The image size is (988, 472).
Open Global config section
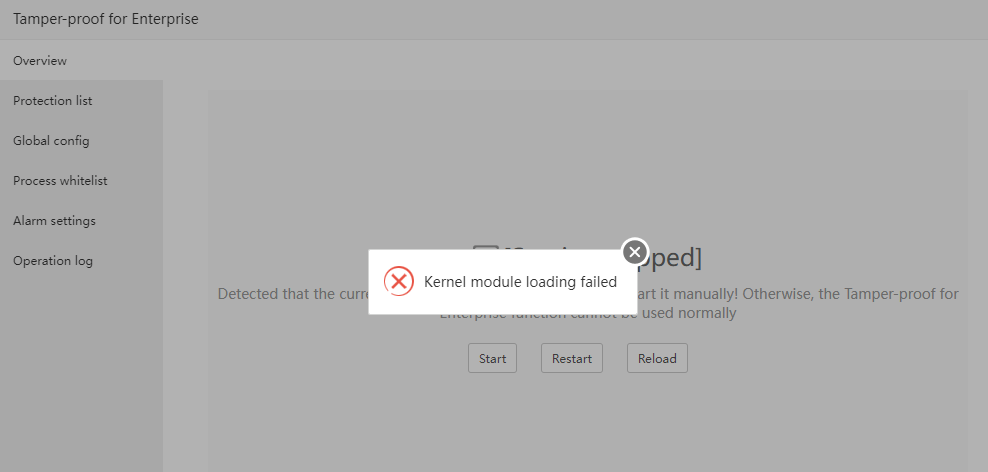[x=51, y=141]
